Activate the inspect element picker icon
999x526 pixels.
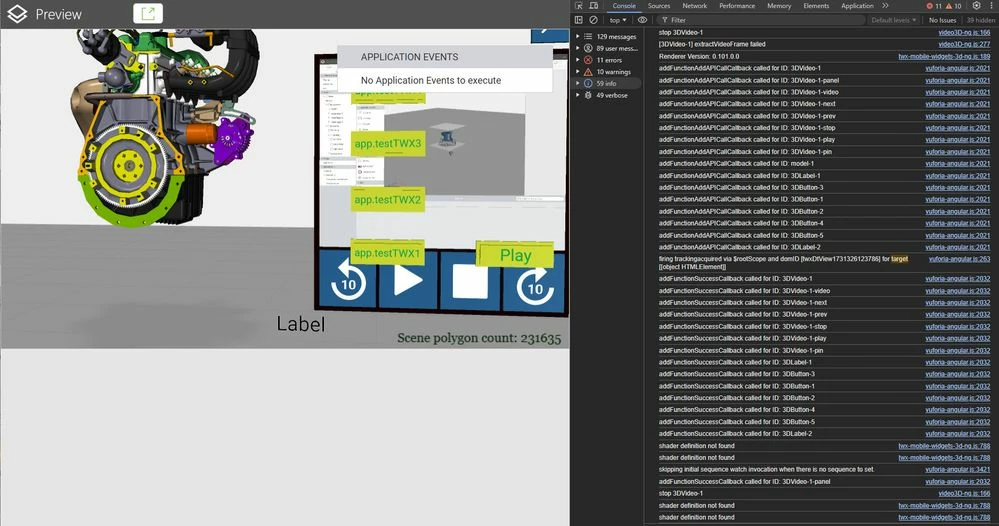point(579,6)
